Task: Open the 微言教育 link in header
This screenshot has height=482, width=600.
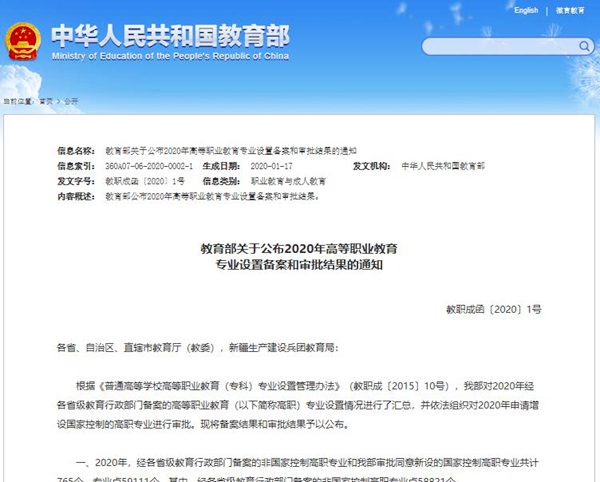Action: pyautogui.click(x=571, y=11)
